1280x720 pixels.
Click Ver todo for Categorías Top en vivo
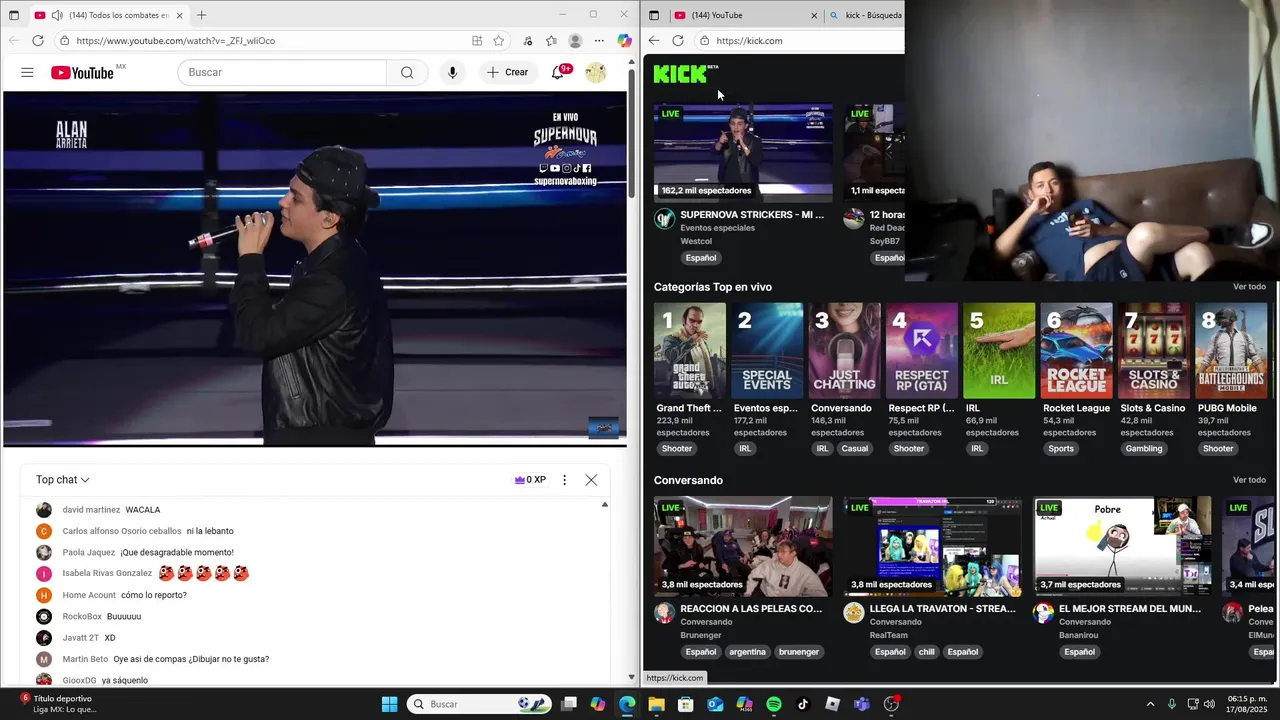click(x=1249, y=287)
